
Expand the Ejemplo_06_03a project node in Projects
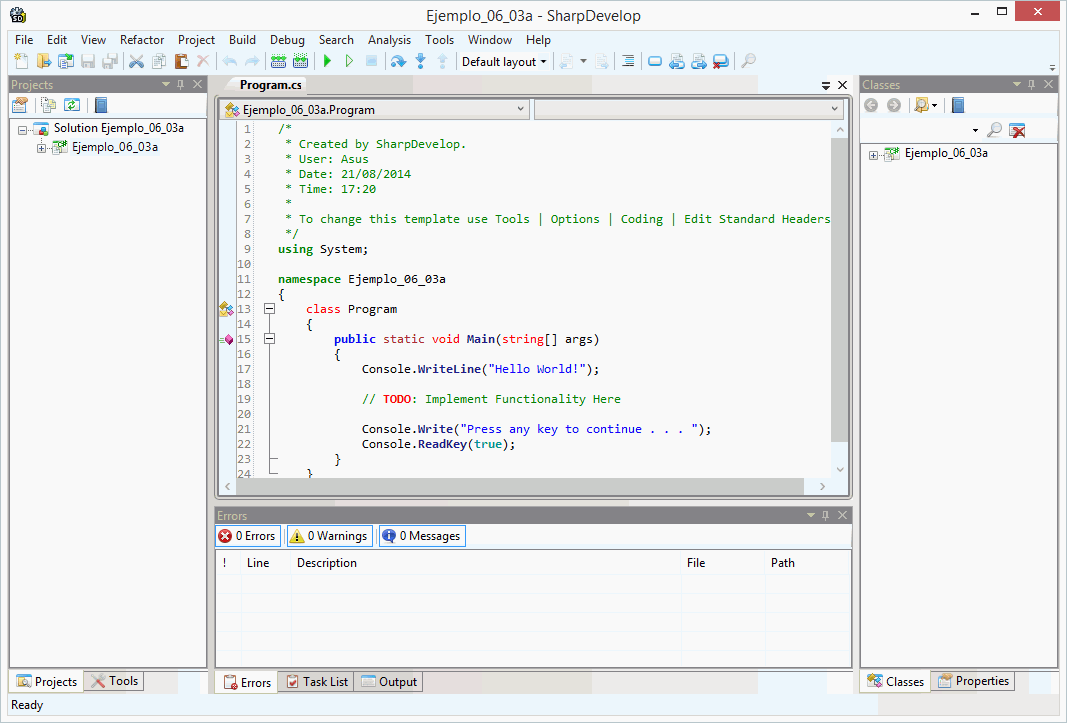pos(41,148)
